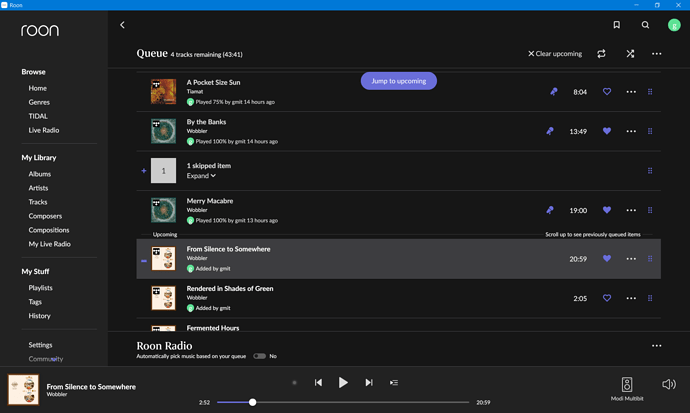Click lyrics microphone icon for A Pocket Size Sun
This screenshot has width=690, height=413.
[x=554, y=91]
